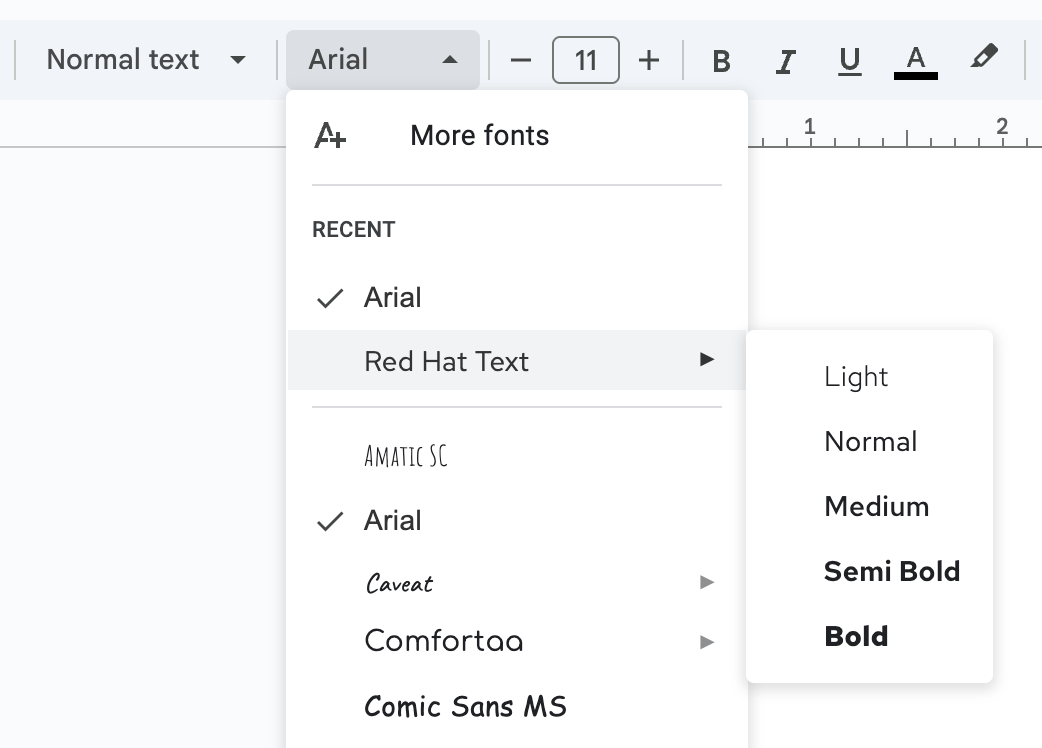Select the Medium font weight
The image size is (1042, 748).
(x=869, y=506)
